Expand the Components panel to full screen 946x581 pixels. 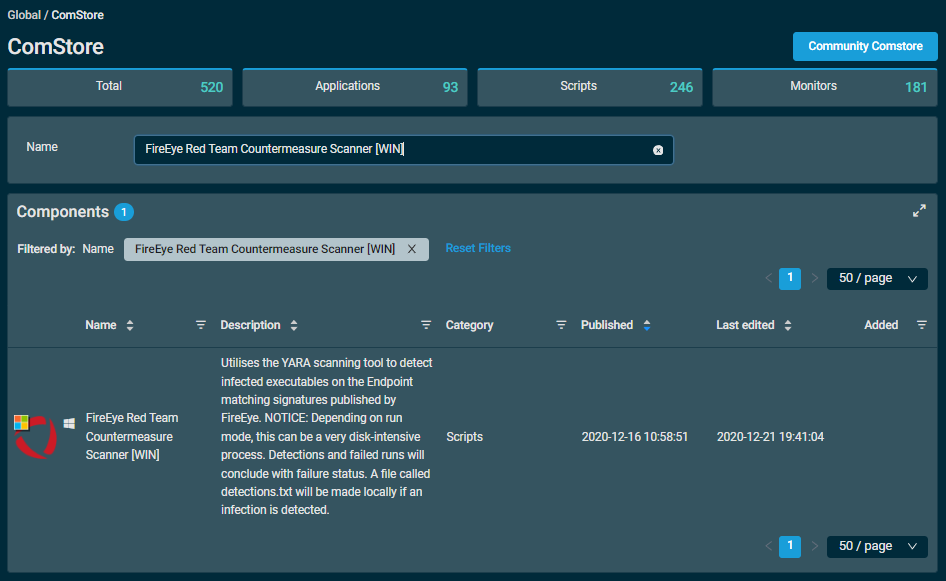919,211
